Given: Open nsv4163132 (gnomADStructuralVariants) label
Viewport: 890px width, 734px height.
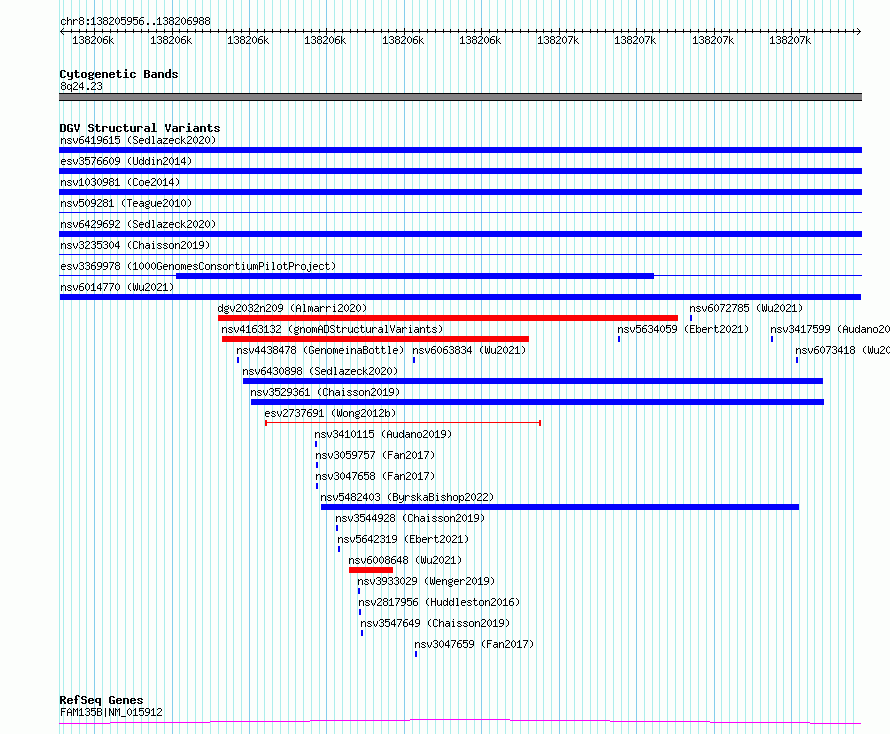Looking at the screenshot, I should [x=332, y=329].
